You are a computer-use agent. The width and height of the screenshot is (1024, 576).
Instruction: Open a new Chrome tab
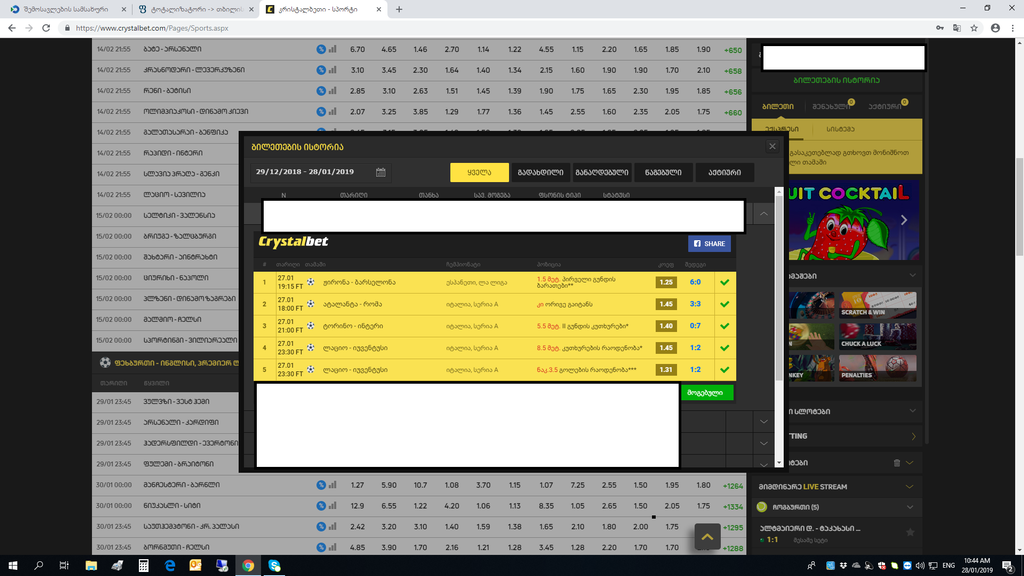tap(399, 9)
